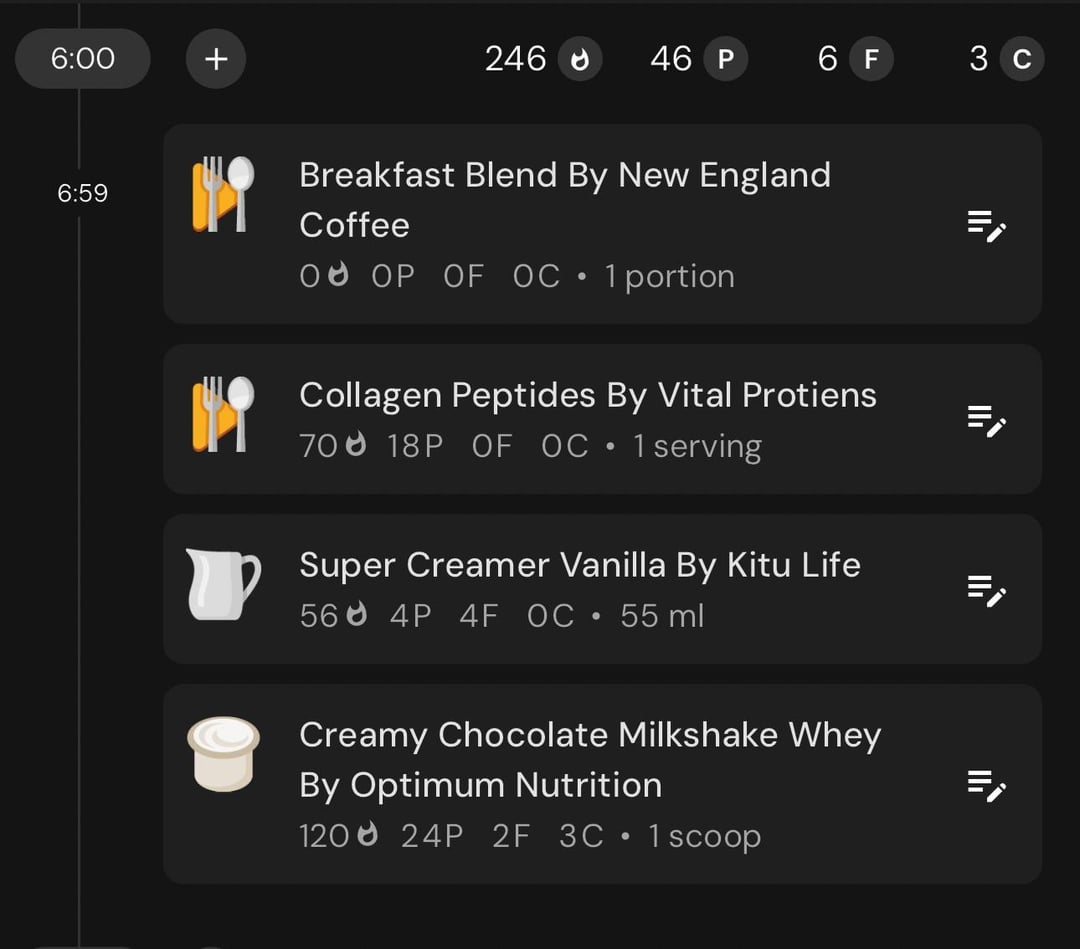
Task: Edit the Breakfast Blend coffee entry
Action: pyautogui.click(x=986, y=227)
